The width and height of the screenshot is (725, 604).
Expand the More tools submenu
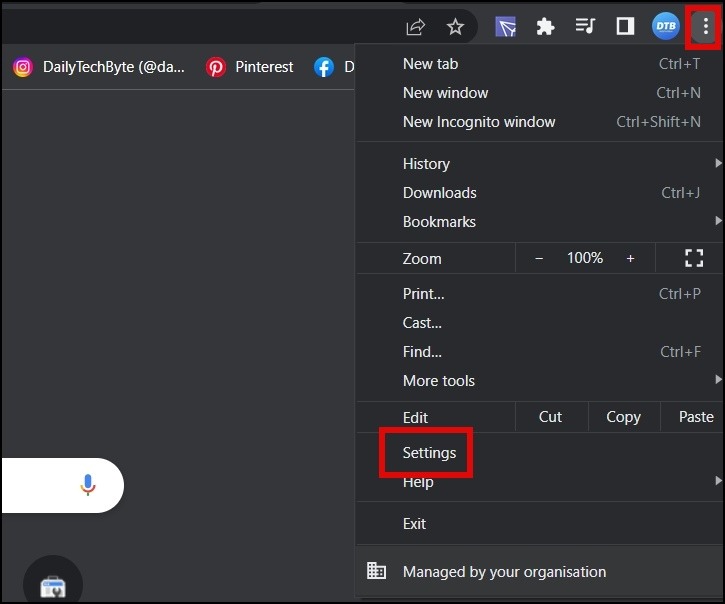(x=540, y=381)
